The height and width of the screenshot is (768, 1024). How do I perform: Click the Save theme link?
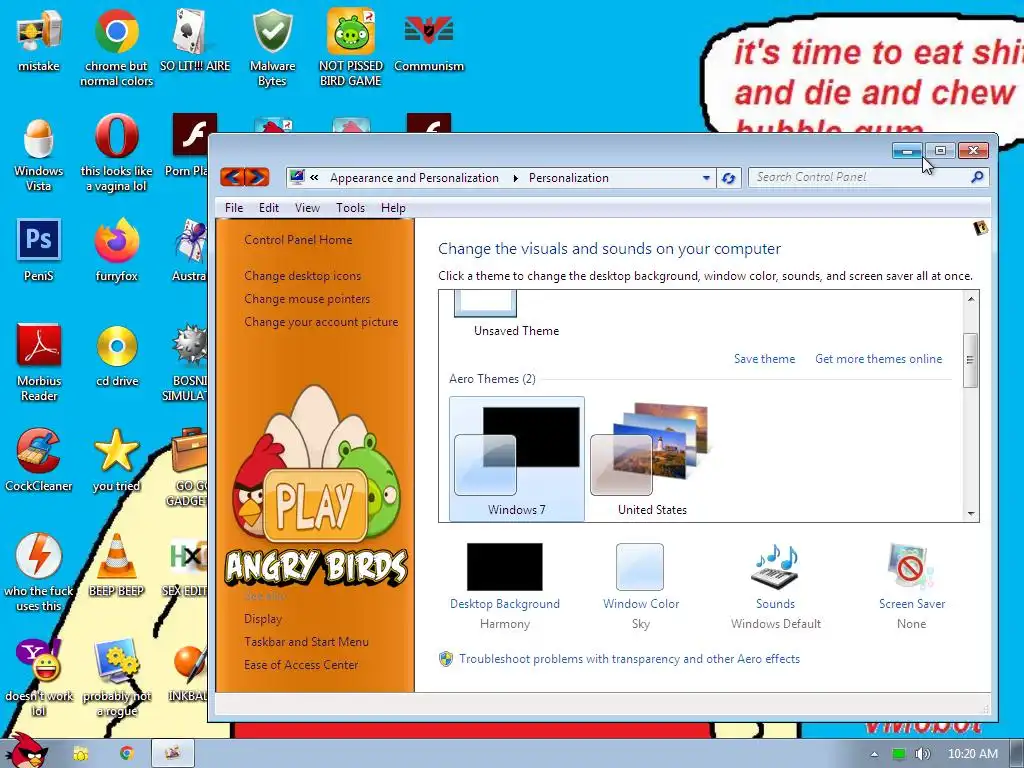[764, 359]
